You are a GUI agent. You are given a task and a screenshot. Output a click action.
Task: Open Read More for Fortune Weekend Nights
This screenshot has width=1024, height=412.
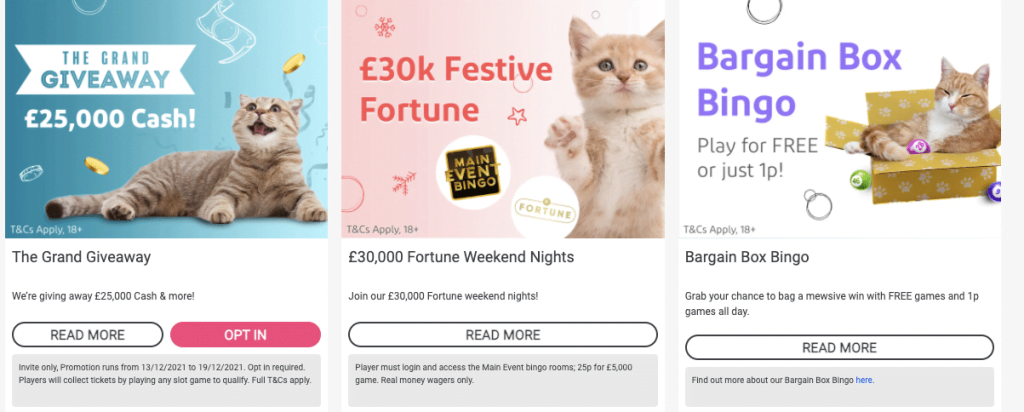pyautogui.click(x=503, y=335)
